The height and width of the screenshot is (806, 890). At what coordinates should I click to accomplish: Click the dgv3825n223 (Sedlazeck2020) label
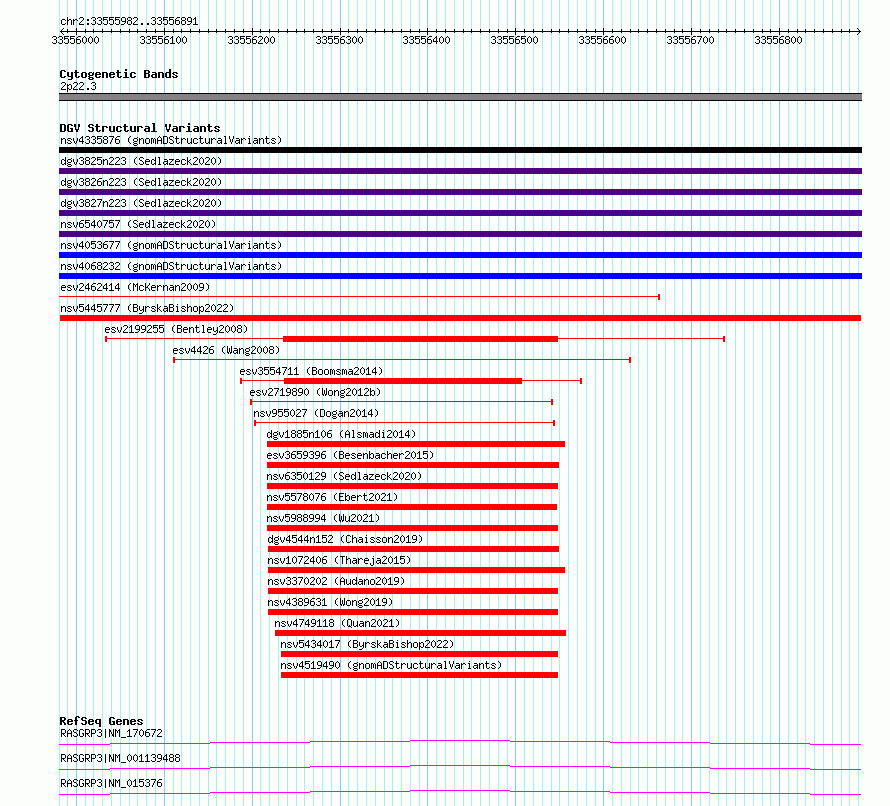pyautogui.click(x=141, y=161)
